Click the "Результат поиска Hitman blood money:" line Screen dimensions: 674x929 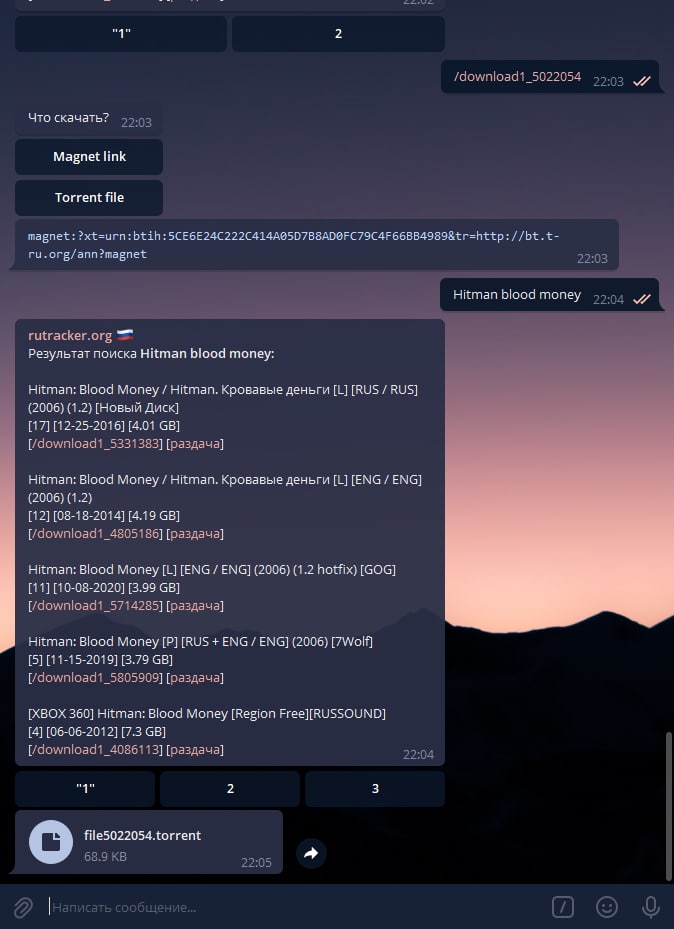(151, 354)
